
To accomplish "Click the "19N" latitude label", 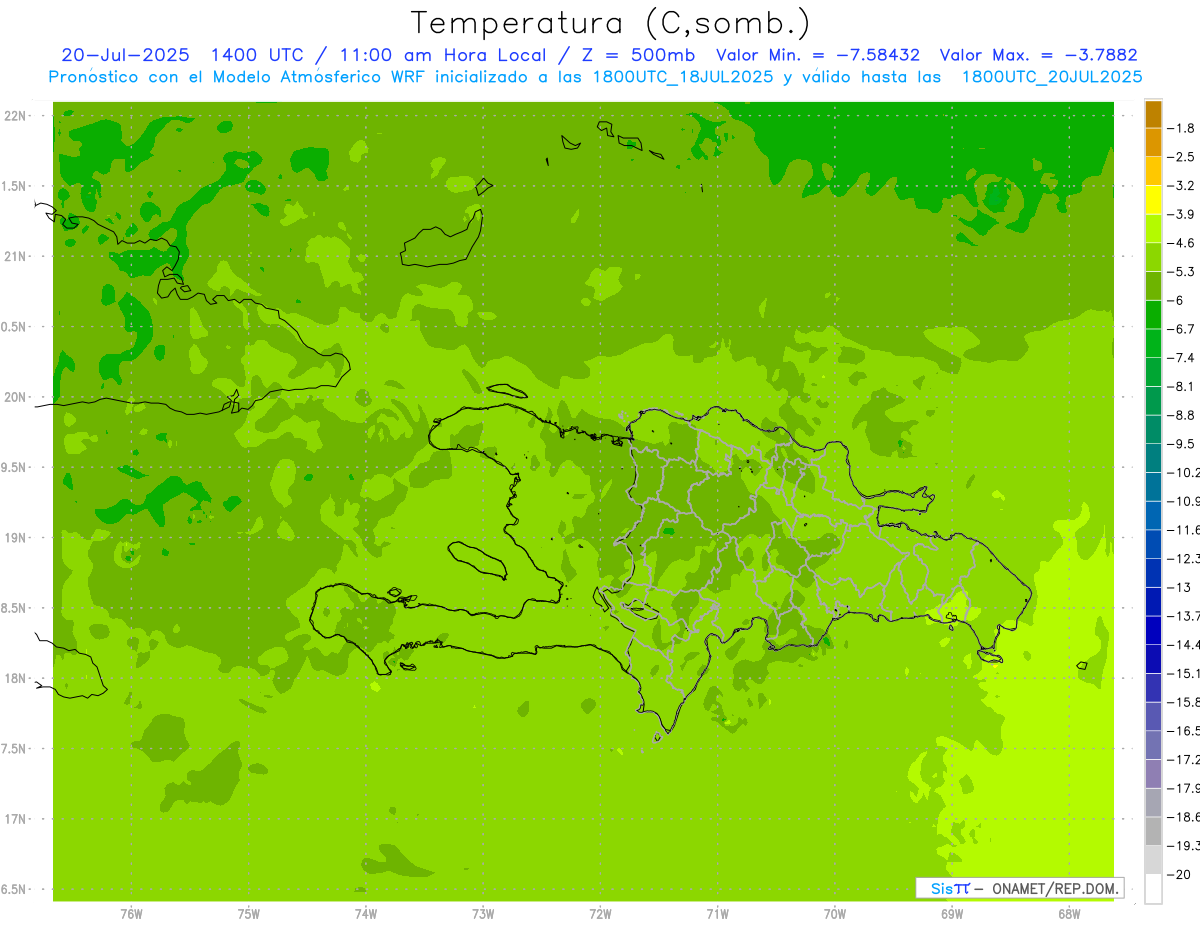I will point(16,538).
